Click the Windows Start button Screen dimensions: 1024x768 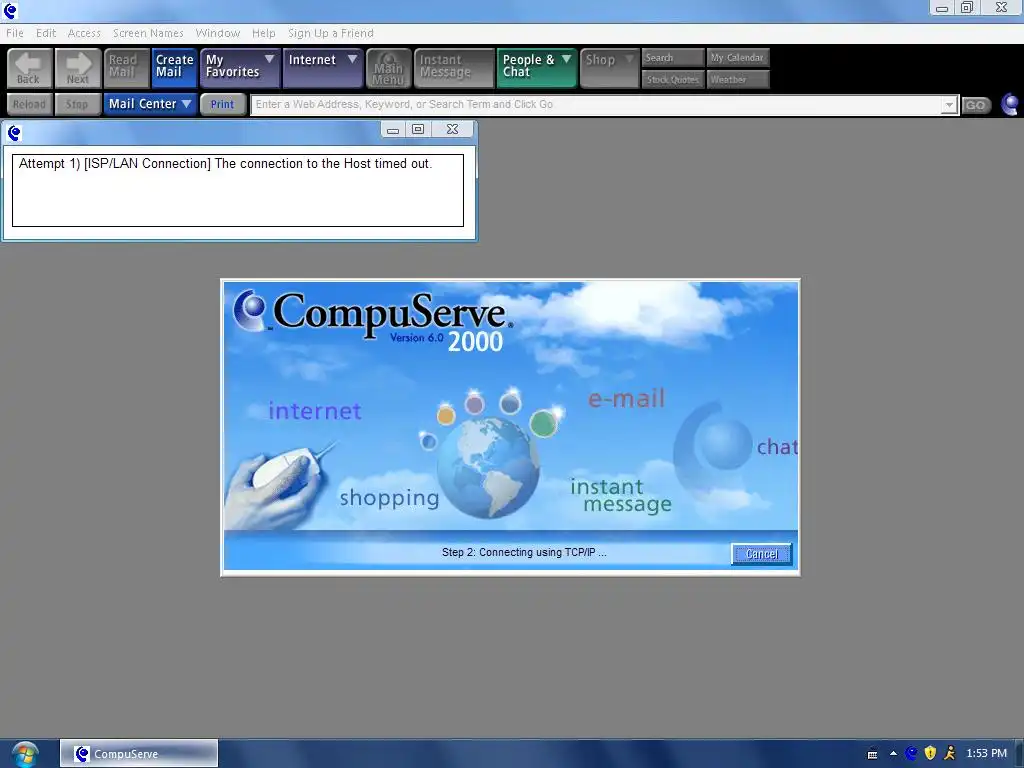(x=25, y=754)
